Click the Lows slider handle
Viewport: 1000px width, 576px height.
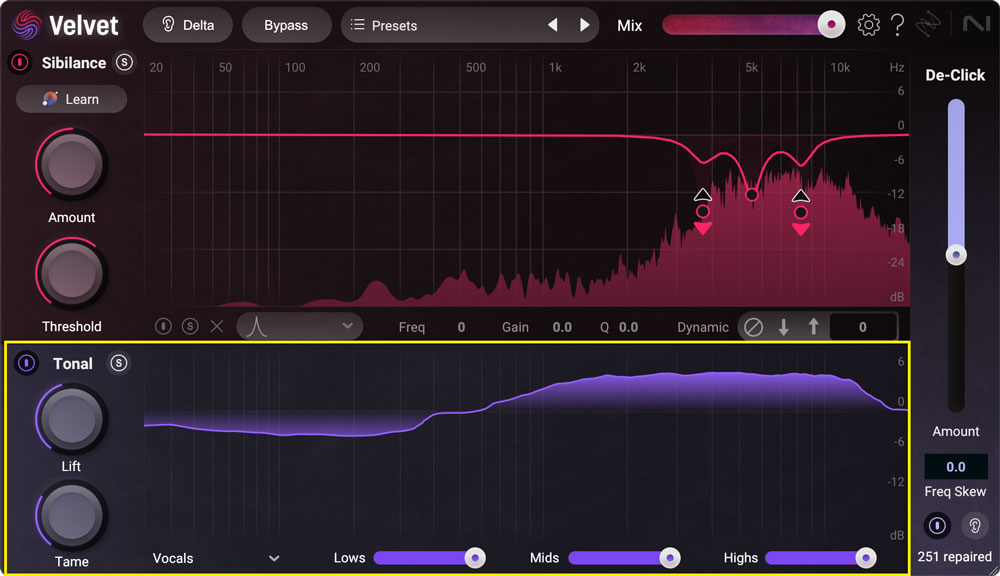(474, 558)
